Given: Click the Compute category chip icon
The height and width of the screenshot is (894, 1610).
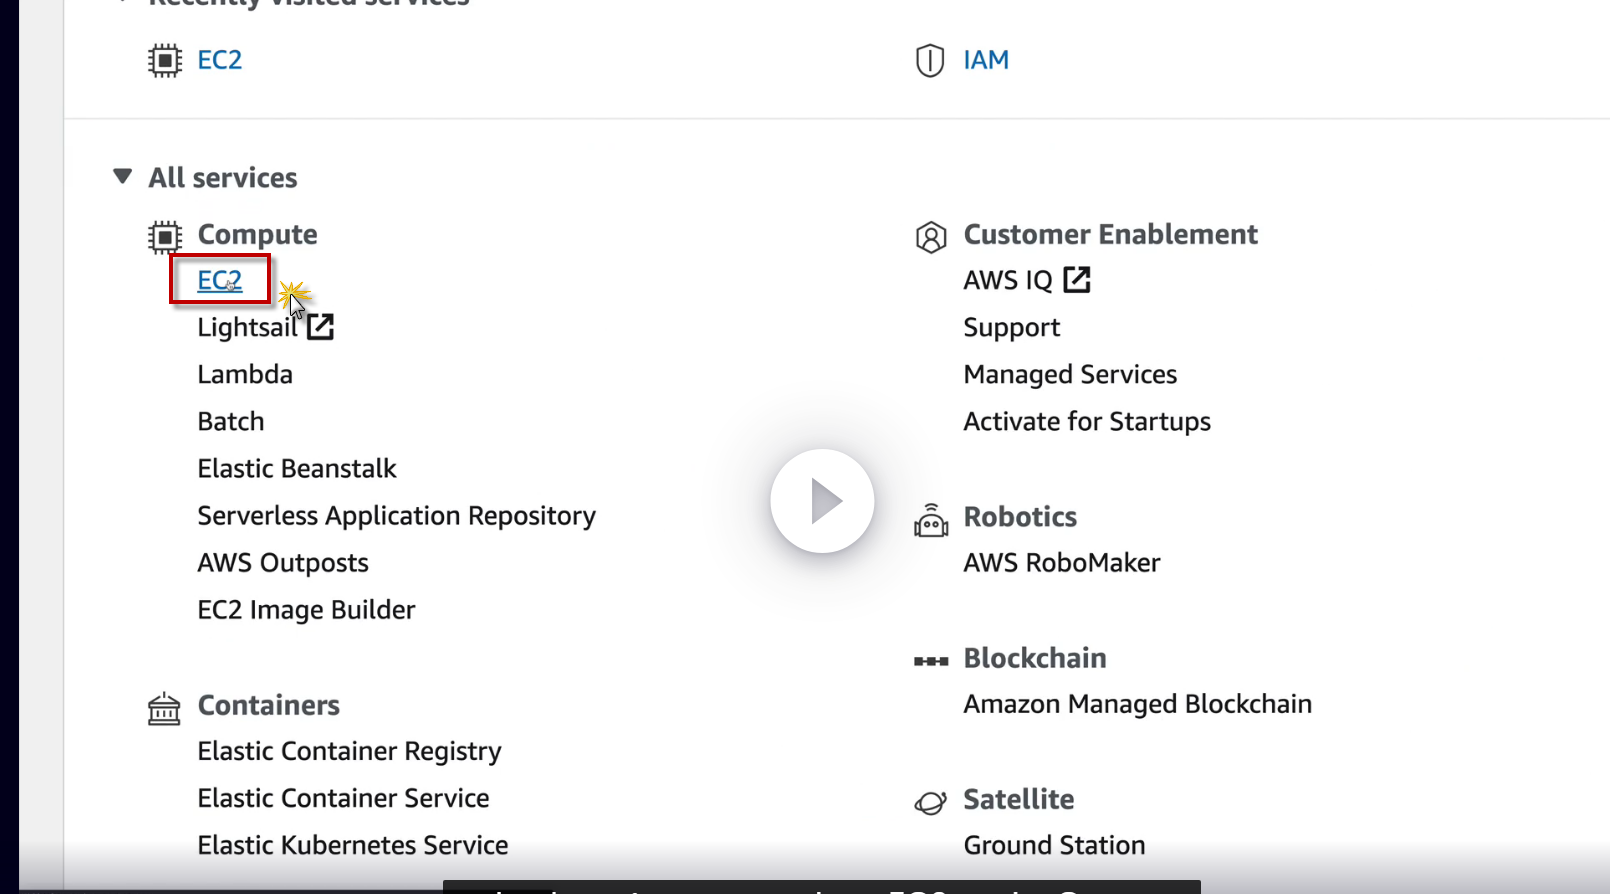Looking at the screenshot, I should pyautogui.click(x=165, y=237).
